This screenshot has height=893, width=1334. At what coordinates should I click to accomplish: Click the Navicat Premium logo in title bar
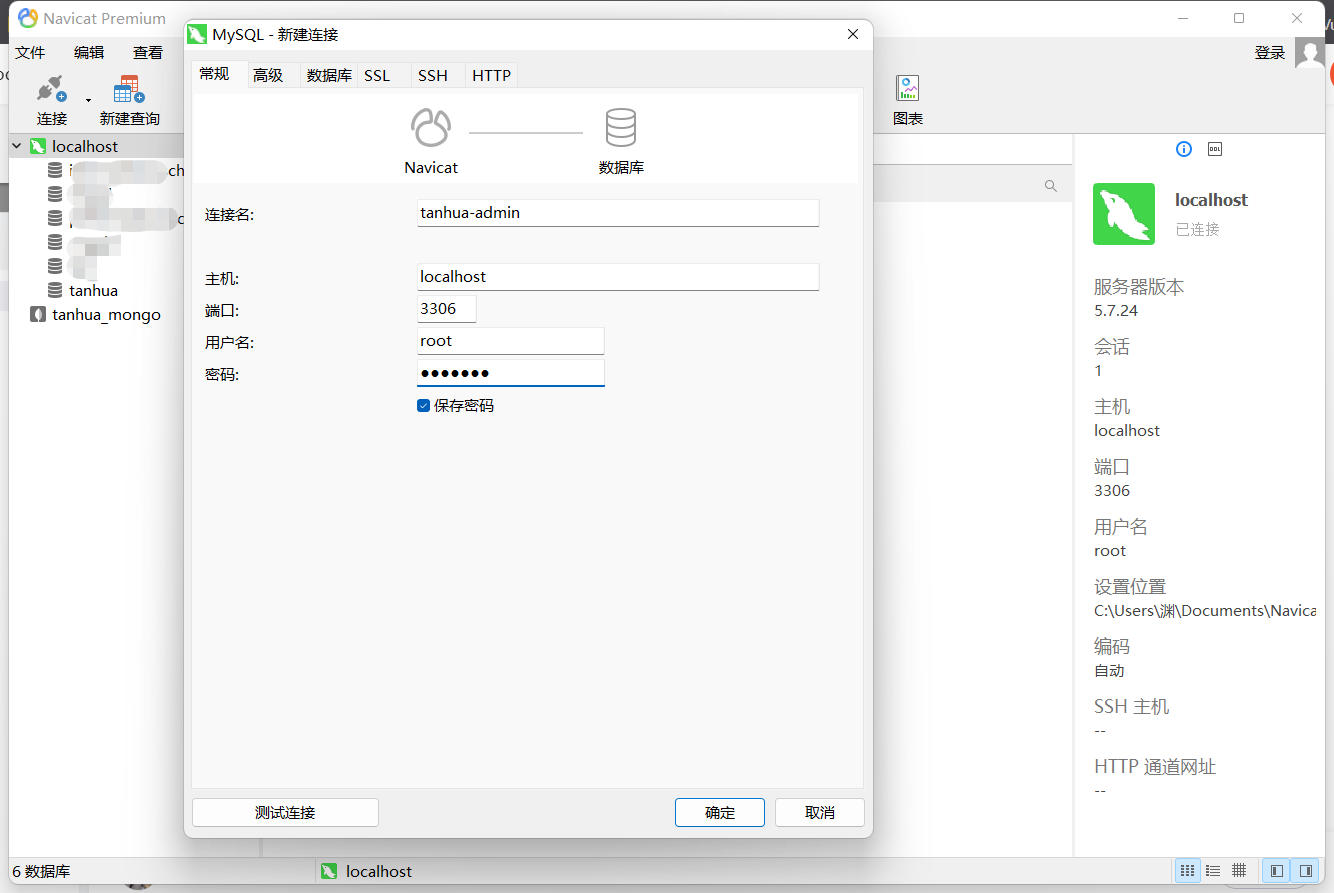click(29, 18)
